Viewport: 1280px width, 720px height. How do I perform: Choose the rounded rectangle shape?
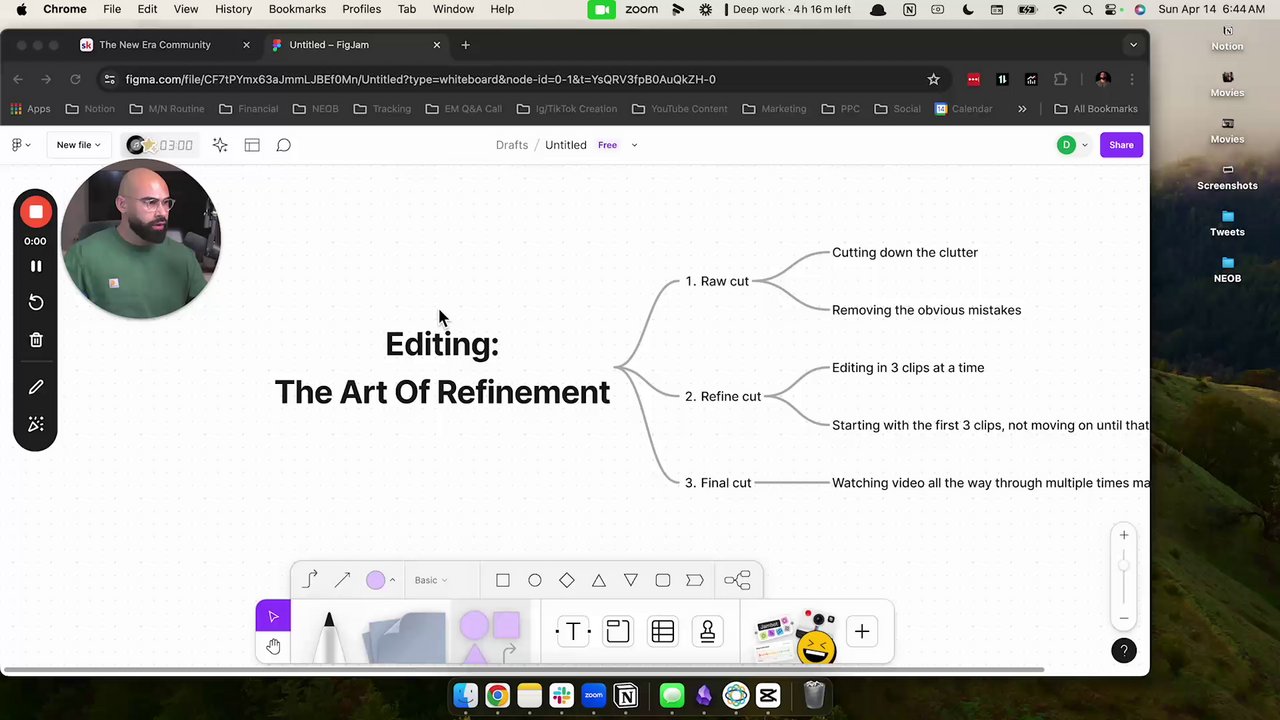pos(663,580)
